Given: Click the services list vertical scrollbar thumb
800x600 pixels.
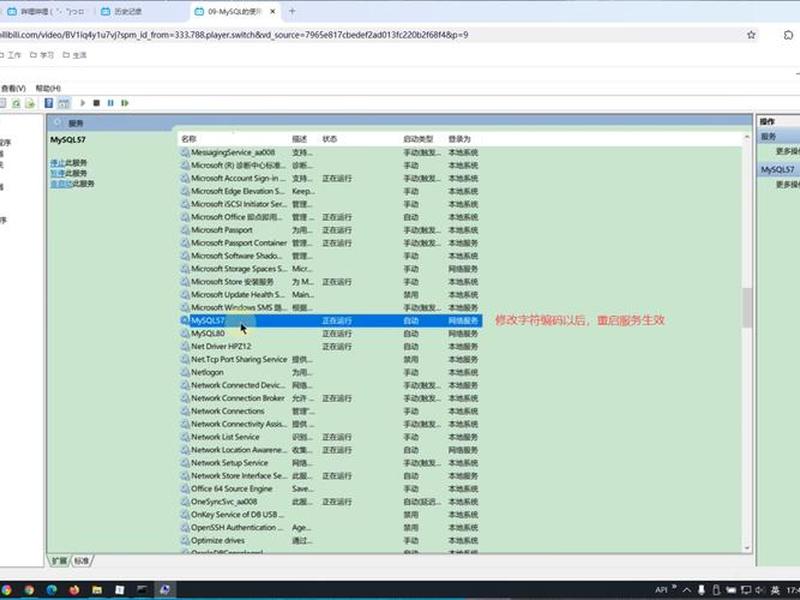Looking at the screenshot, I should [x=747, y=308].
